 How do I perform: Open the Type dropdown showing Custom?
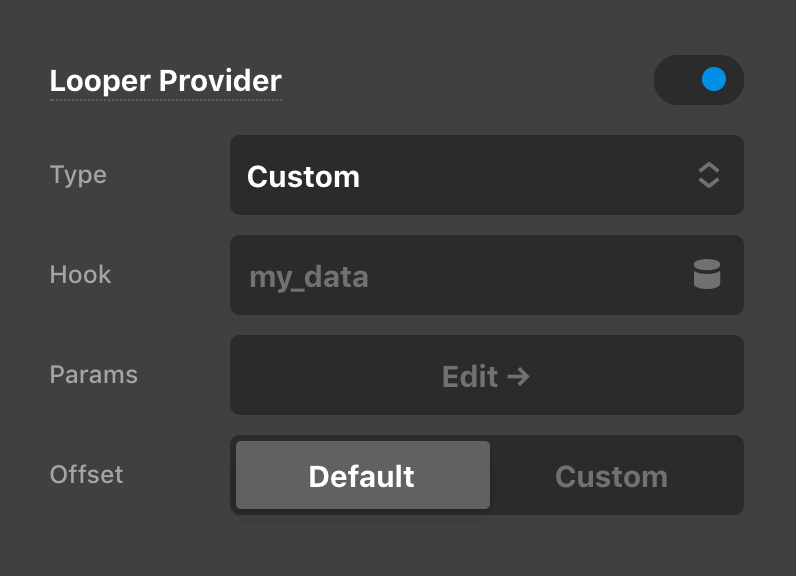[x=486, y=175]
